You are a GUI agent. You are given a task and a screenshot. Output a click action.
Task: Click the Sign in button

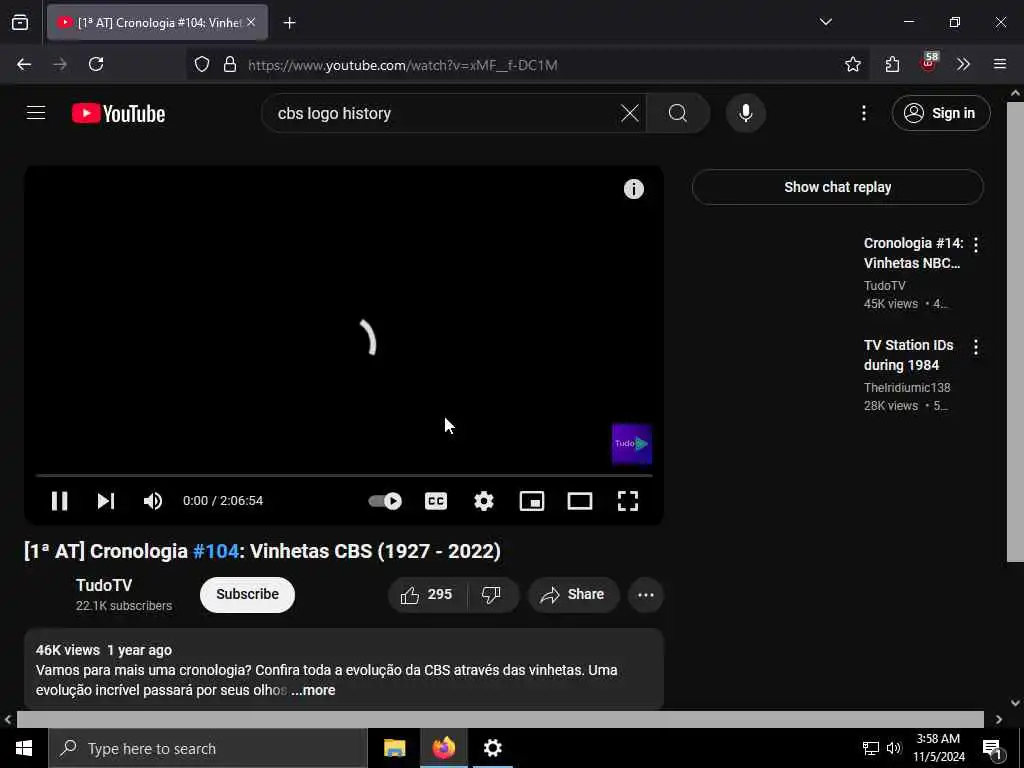[940, 113]
